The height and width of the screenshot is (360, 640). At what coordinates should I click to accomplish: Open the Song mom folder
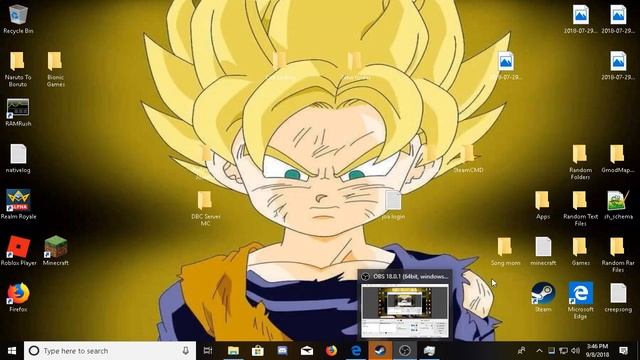tap(505, 252)
